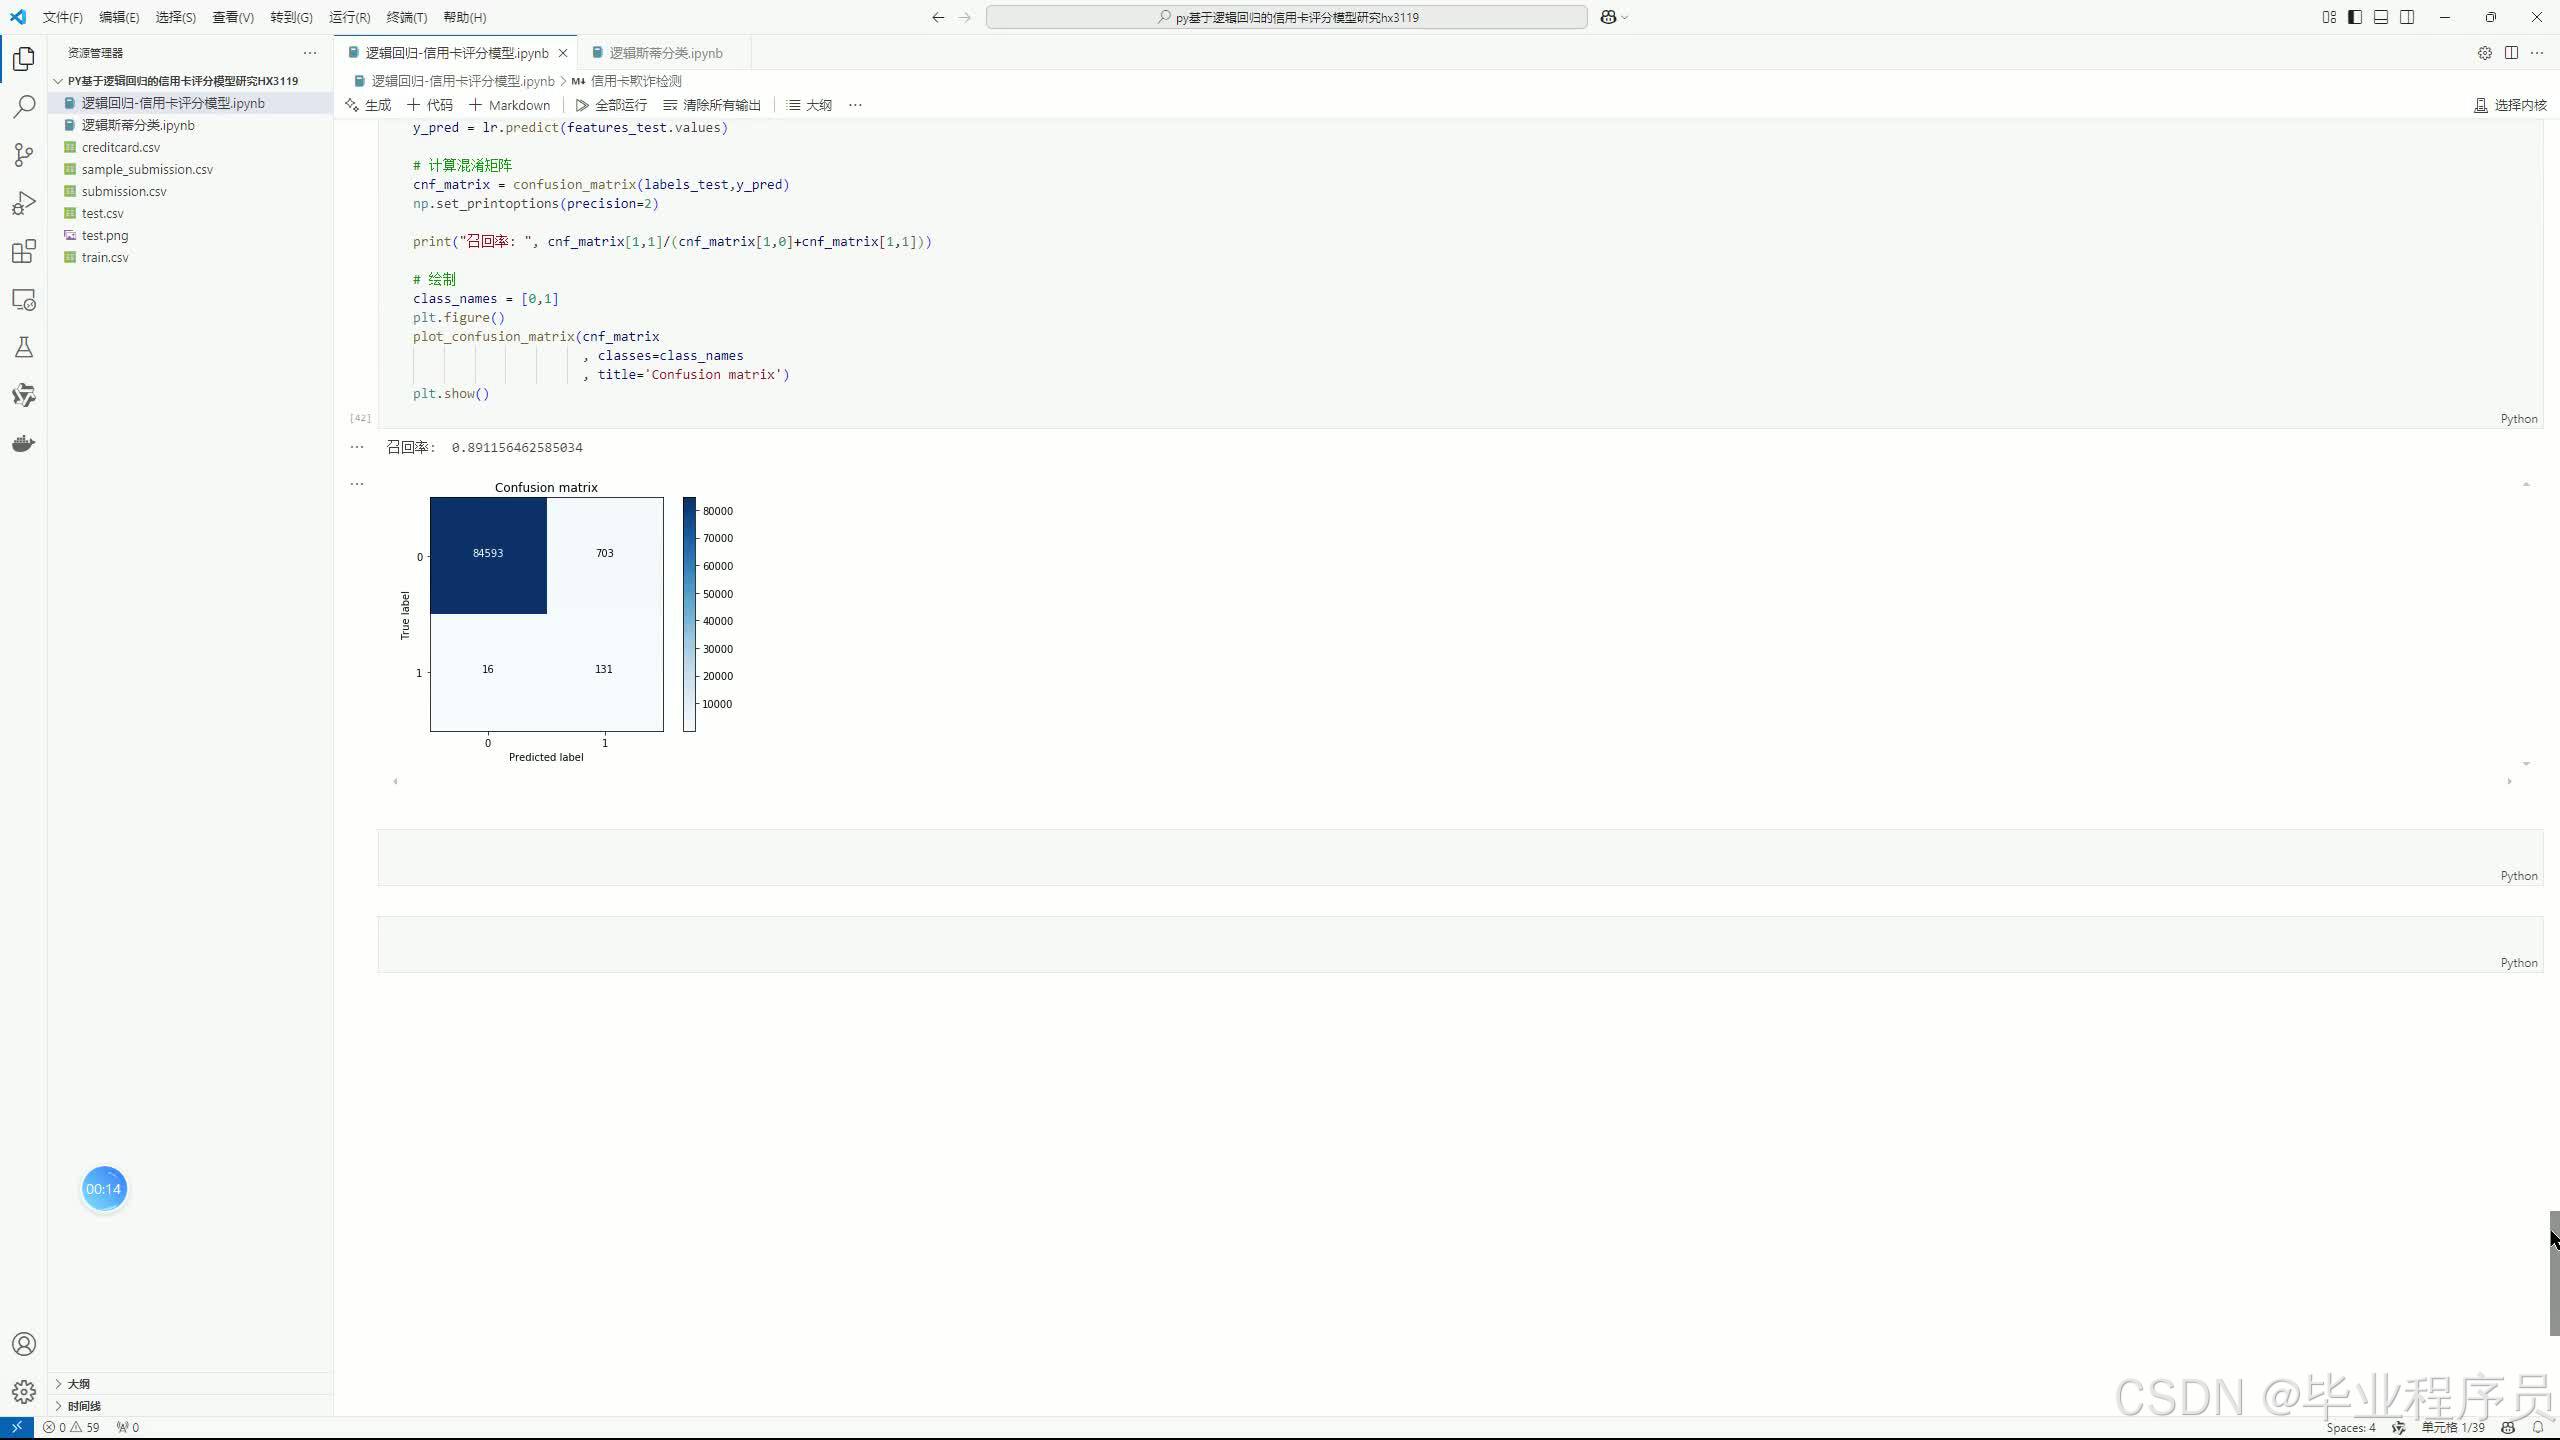
Task: Toggle the bottom panel layout button
Action: click(x=2381, y=17)
